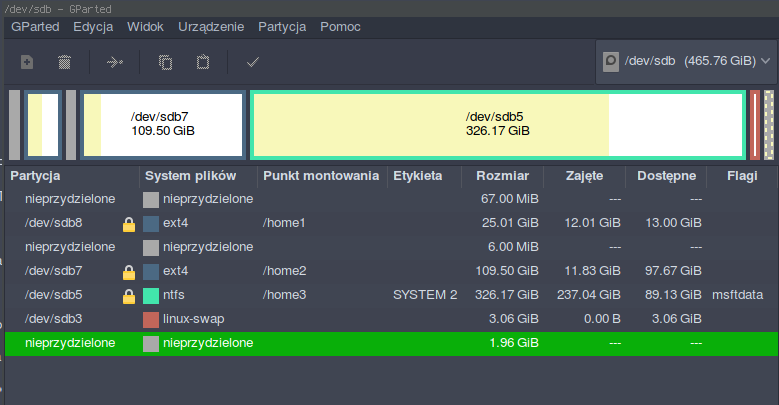Viewport: 779px width, 405px height.
Task: Select /dev/sdb7 block in the disk graphic
Action: coord(162,124)
